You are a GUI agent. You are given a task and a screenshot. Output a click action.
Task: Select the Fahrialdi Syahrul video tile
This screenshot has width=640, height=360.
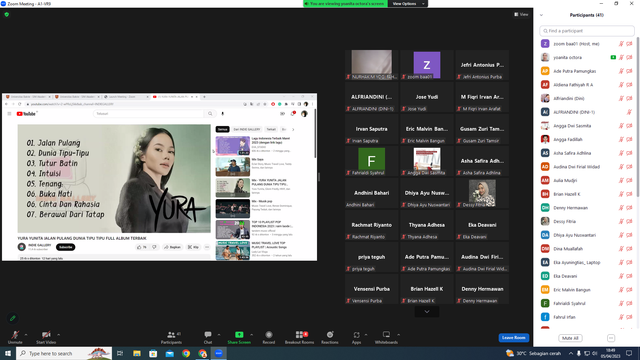(x=371, y=161)
